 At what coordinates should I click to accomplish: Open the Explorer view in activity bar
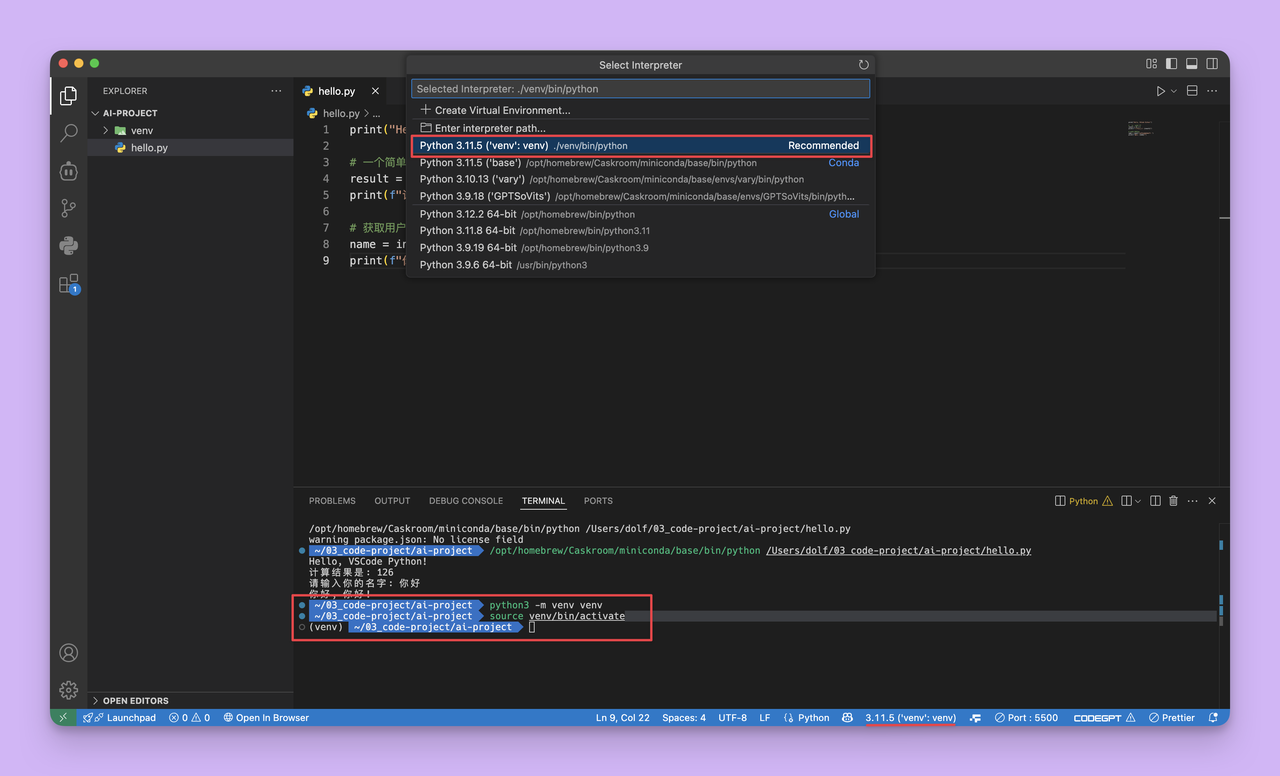click(68, 96)
